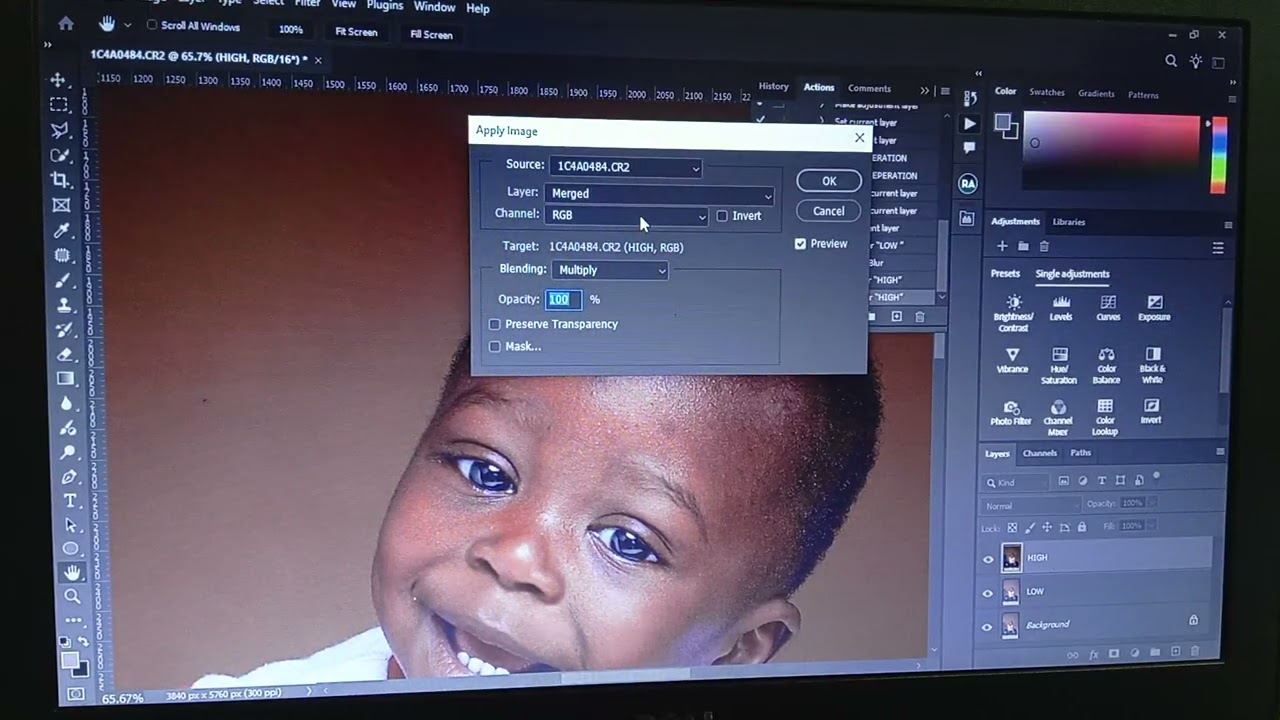Select the Rectangular Marquee tool
Screen dimensions: 1280x720
click(59, 105)
